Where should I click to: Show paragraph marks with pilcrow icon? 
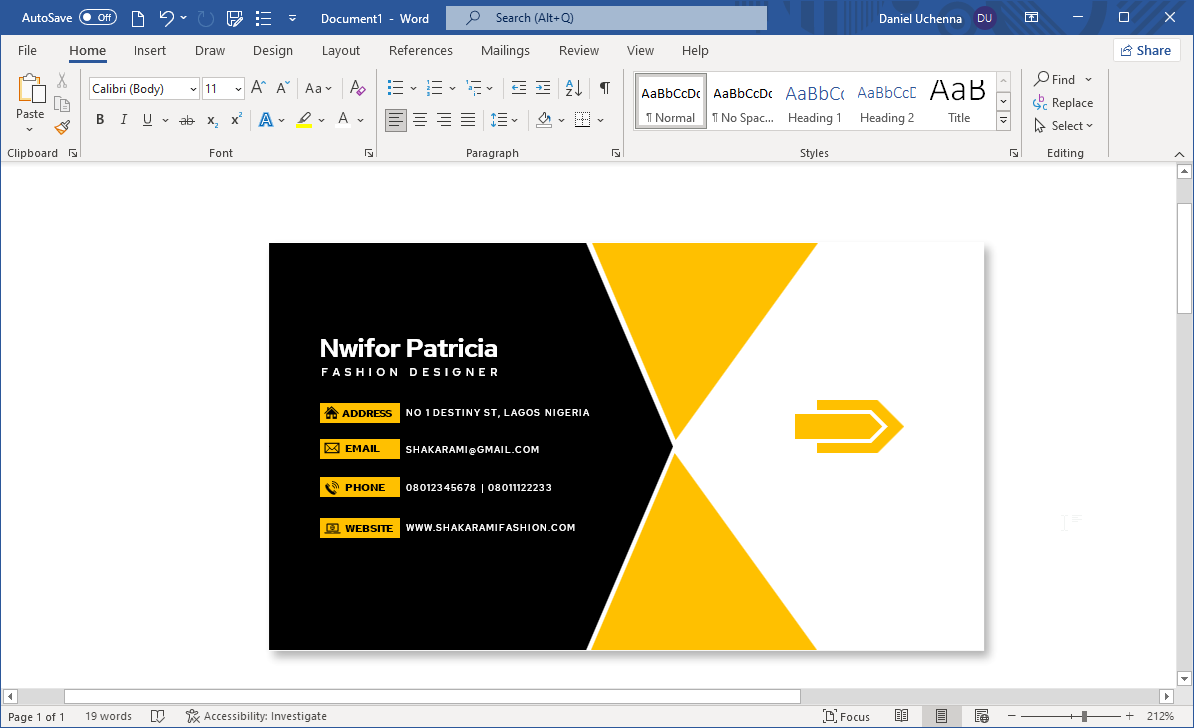tap(604, 88)
